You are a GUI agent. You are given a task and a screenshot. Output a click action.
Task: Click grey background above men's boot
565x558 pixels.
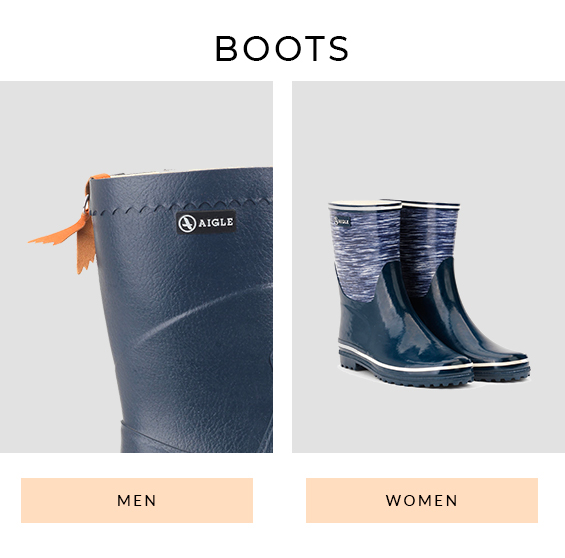pos(136,124)
